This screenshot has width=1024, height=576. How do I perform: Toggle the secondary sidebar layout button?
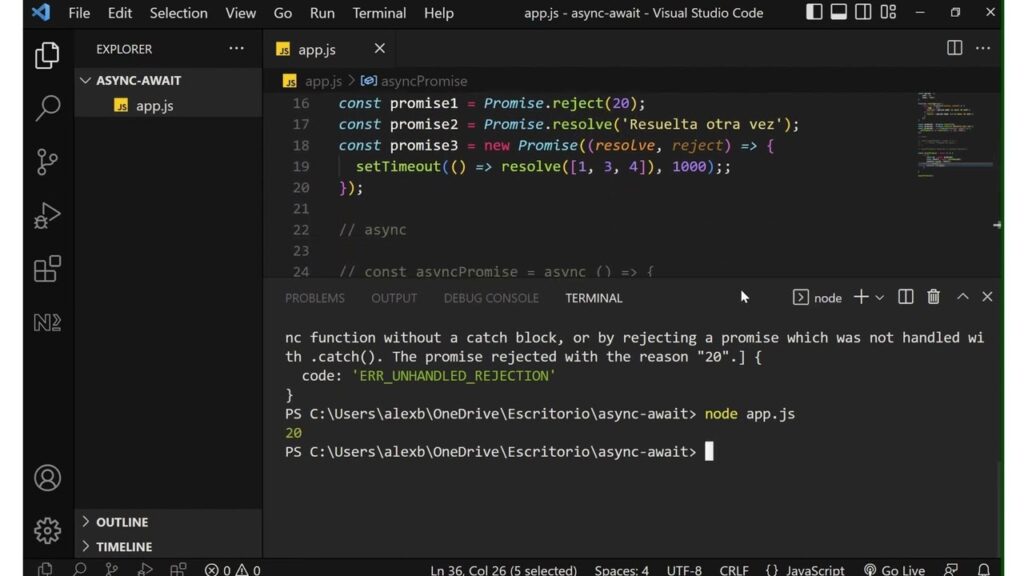click(863, 13)
